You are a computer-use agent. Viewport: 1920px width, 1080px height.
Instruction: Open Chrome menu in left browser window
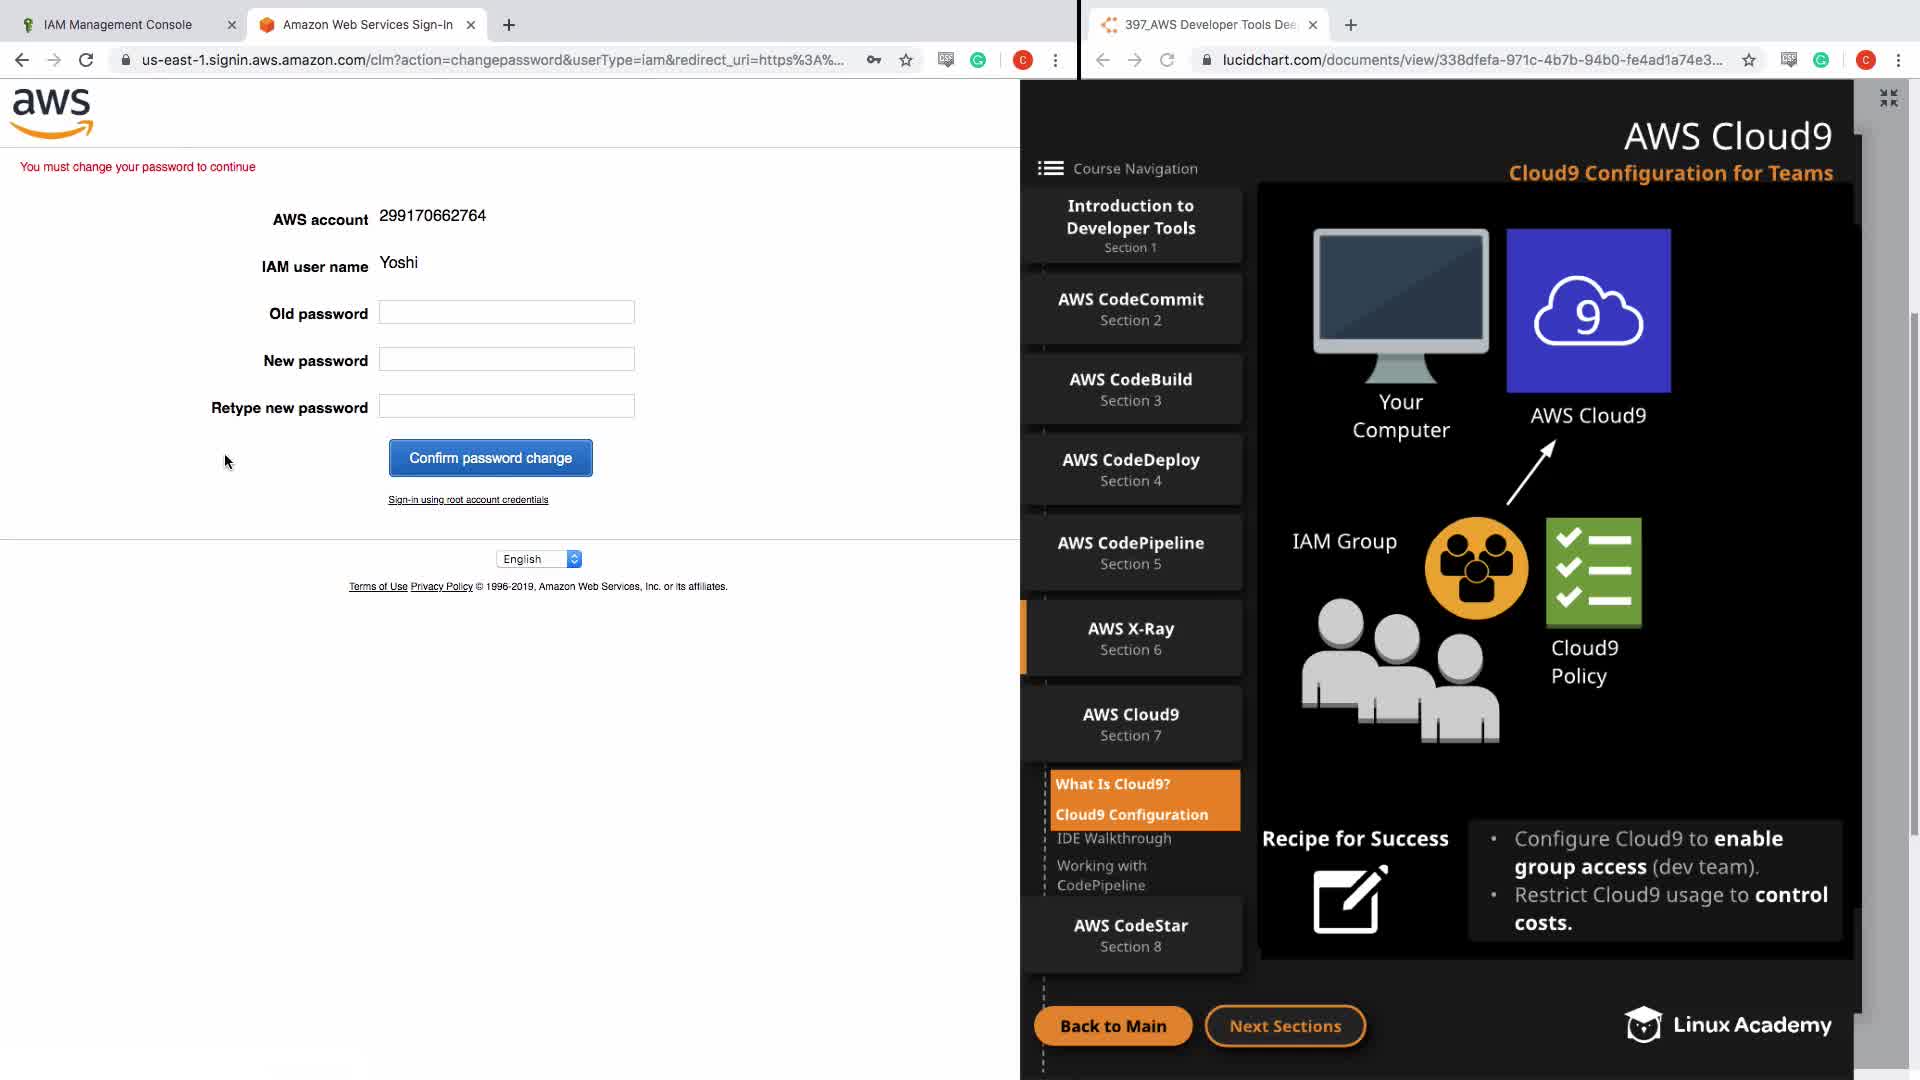point(1055,60)
